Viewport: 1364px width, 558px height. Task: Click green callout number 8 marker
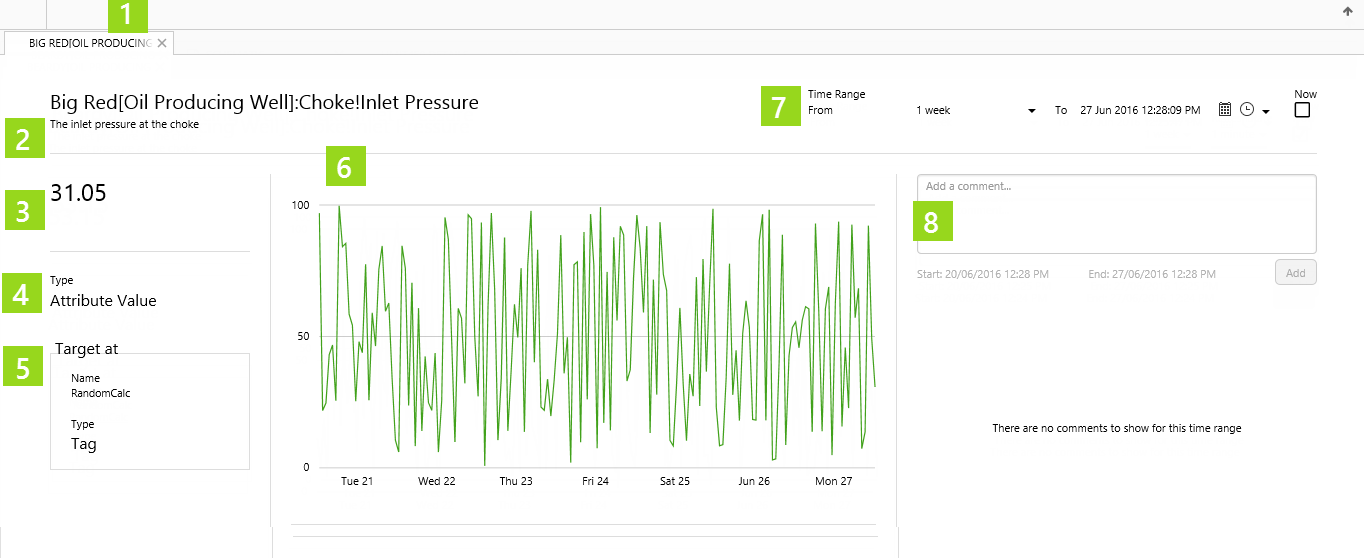coord(933,221)
